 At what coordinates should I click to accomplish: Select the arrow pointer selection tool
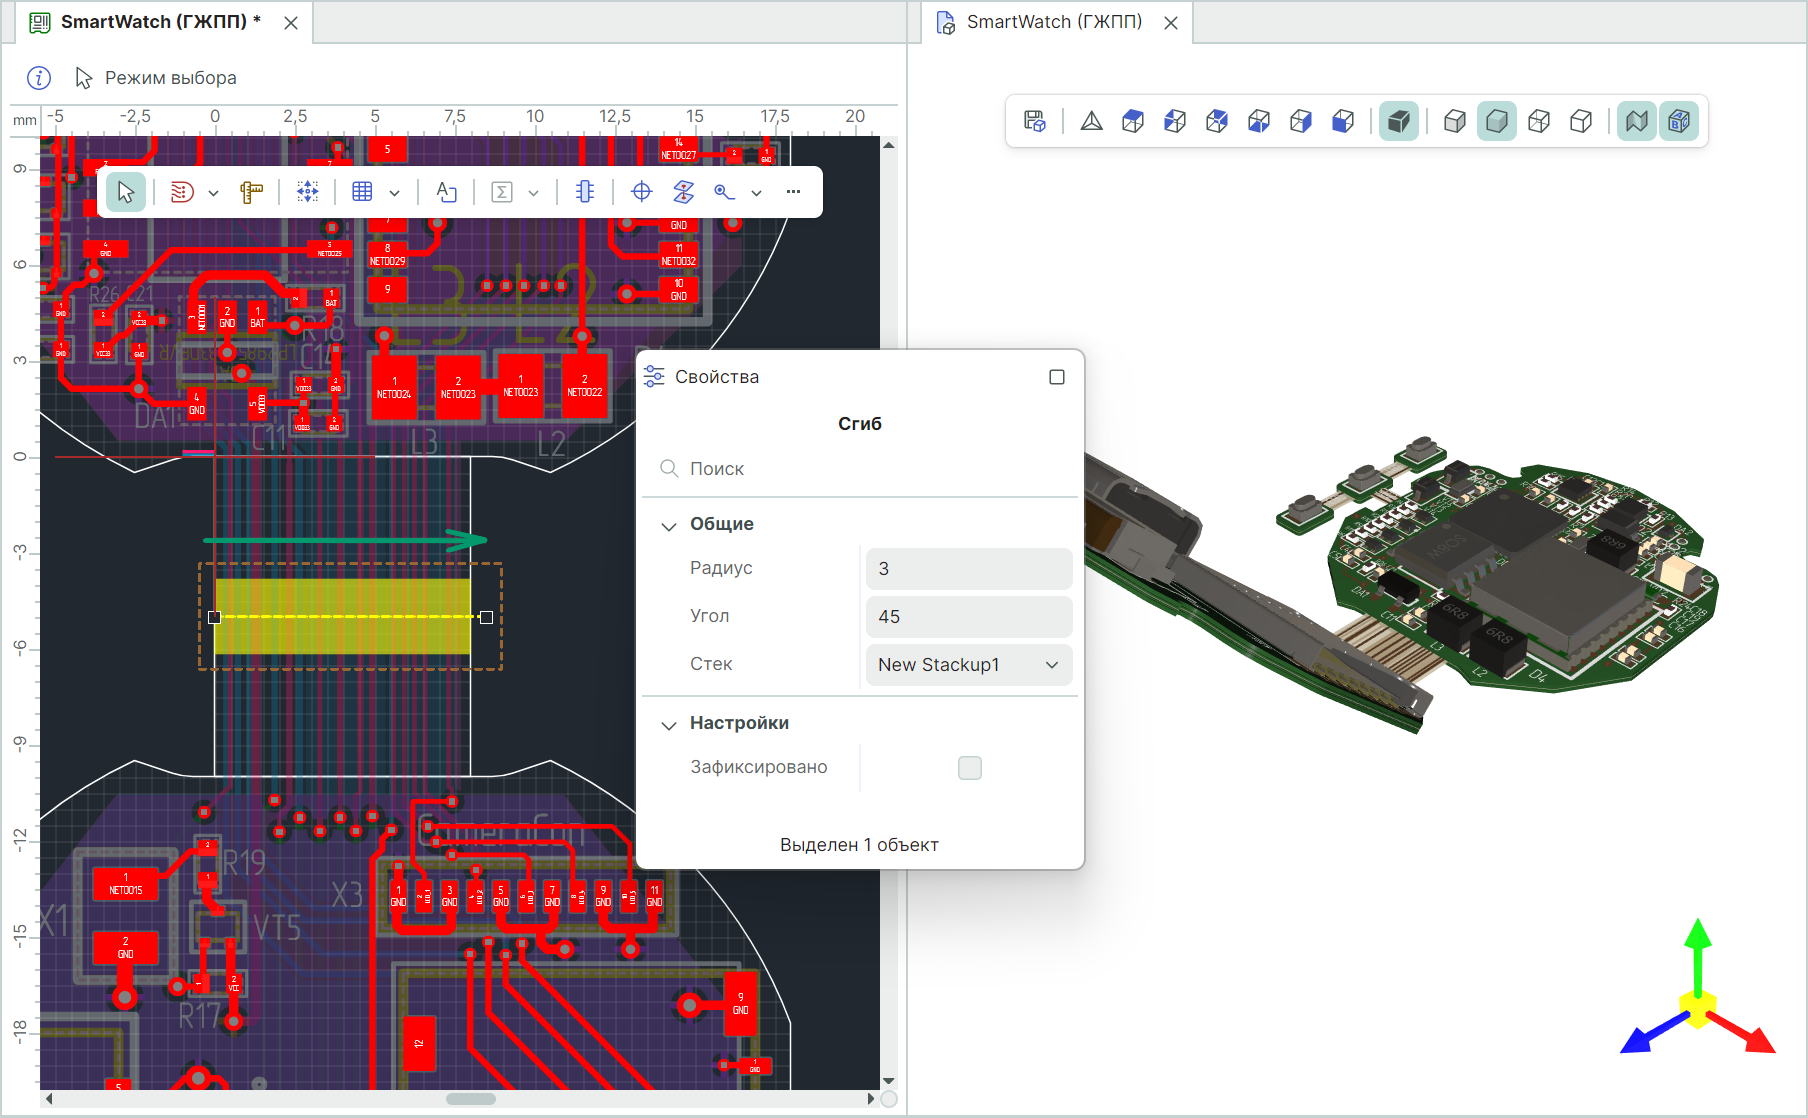click(126, 192)
